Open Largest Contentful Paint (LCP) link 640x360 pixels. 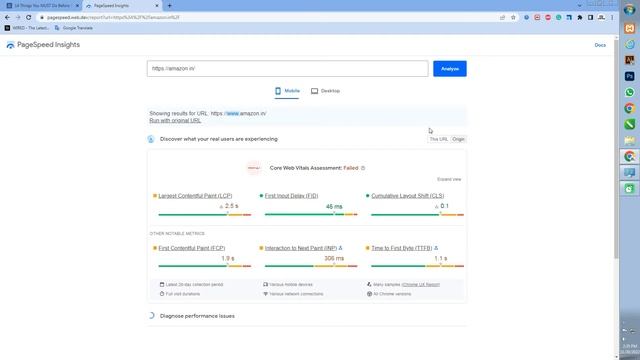195,196
